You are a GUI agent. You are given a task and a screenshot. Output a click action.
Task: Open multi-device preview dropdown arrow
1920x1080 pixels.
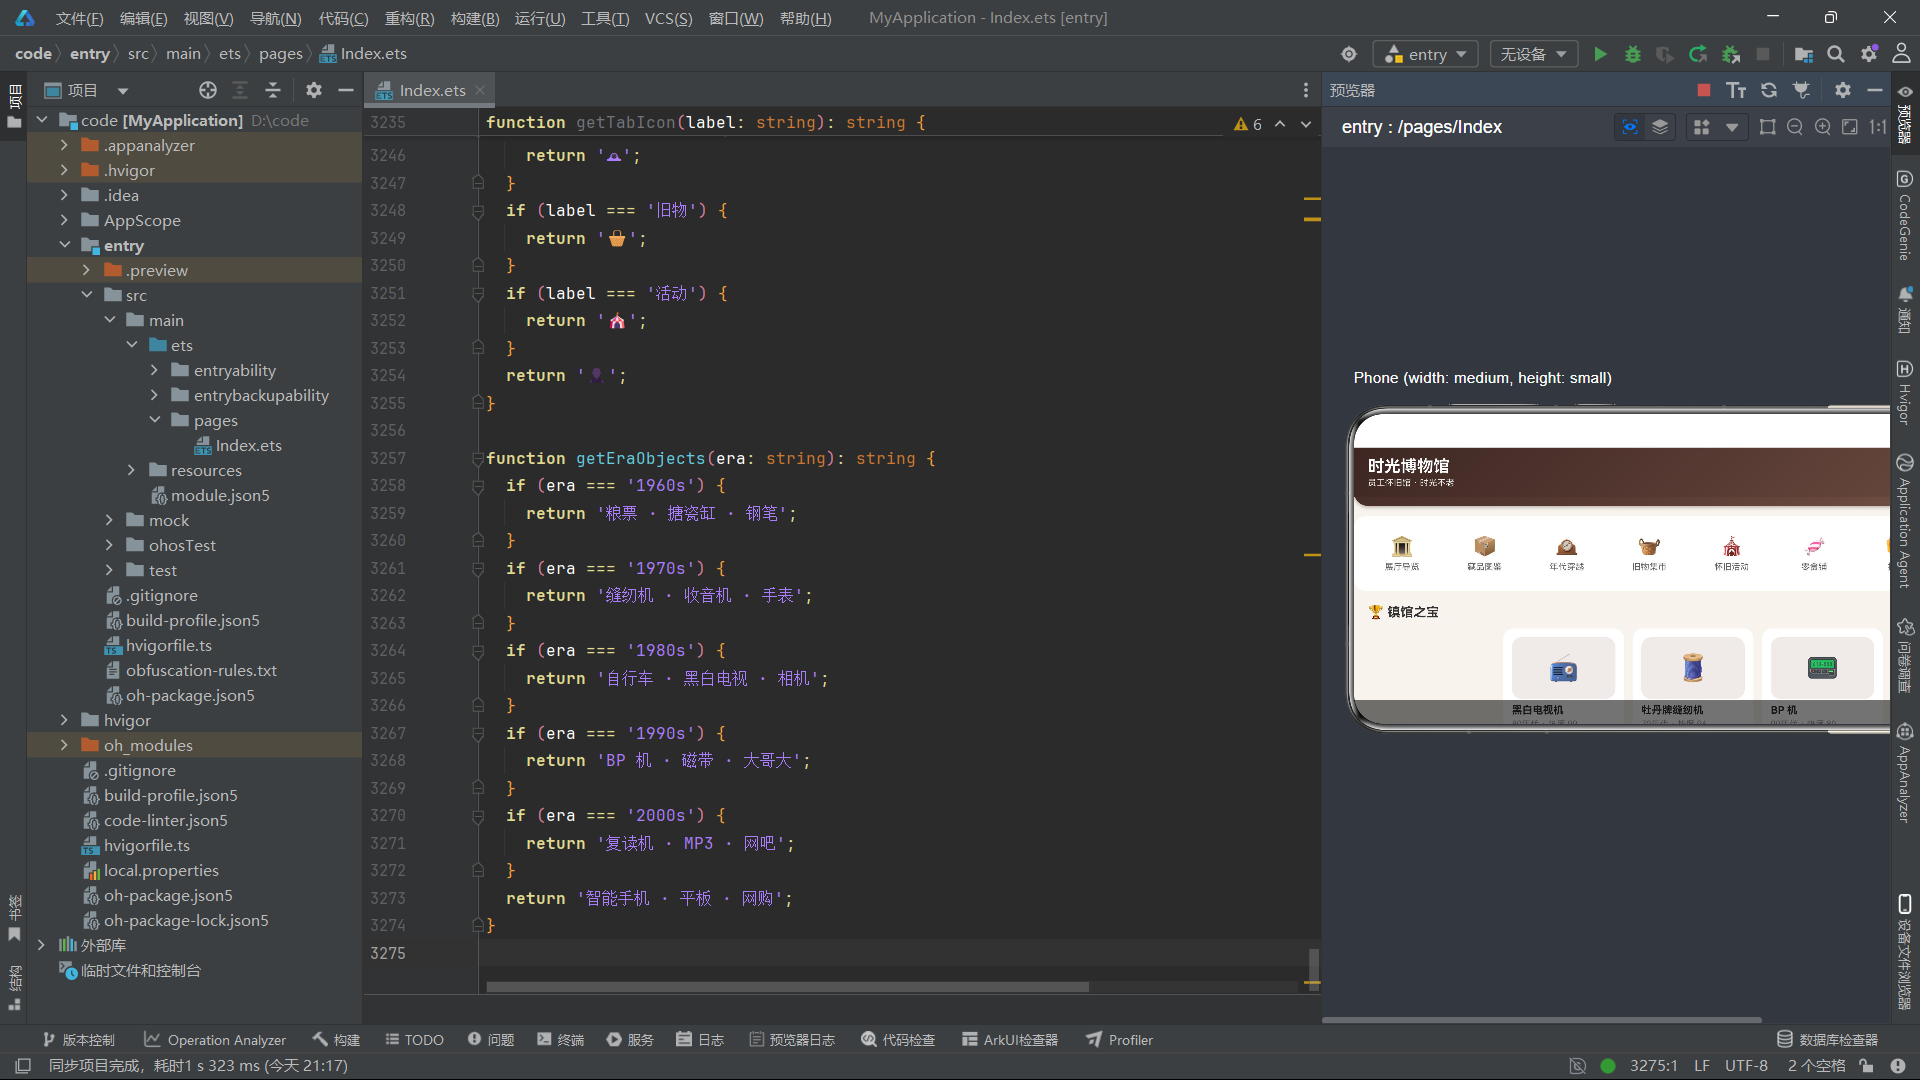point(1732,127)
